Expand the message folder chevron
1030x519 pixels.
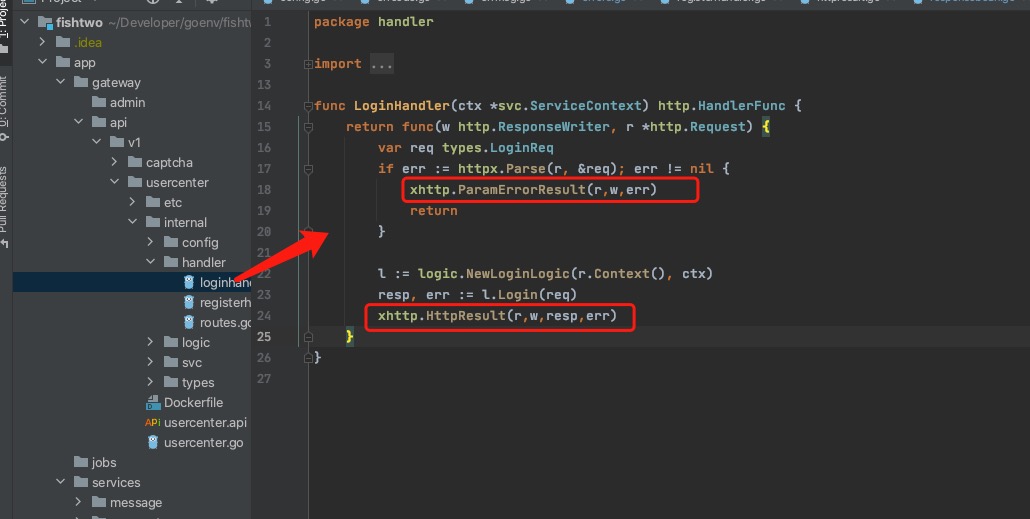[79, 502]
